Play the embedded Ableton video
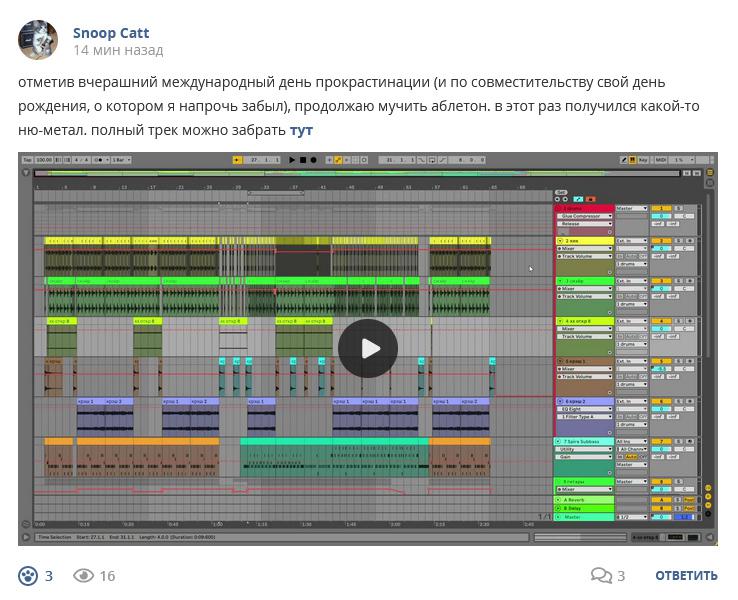Screen dimensions: 738x600 368,349
